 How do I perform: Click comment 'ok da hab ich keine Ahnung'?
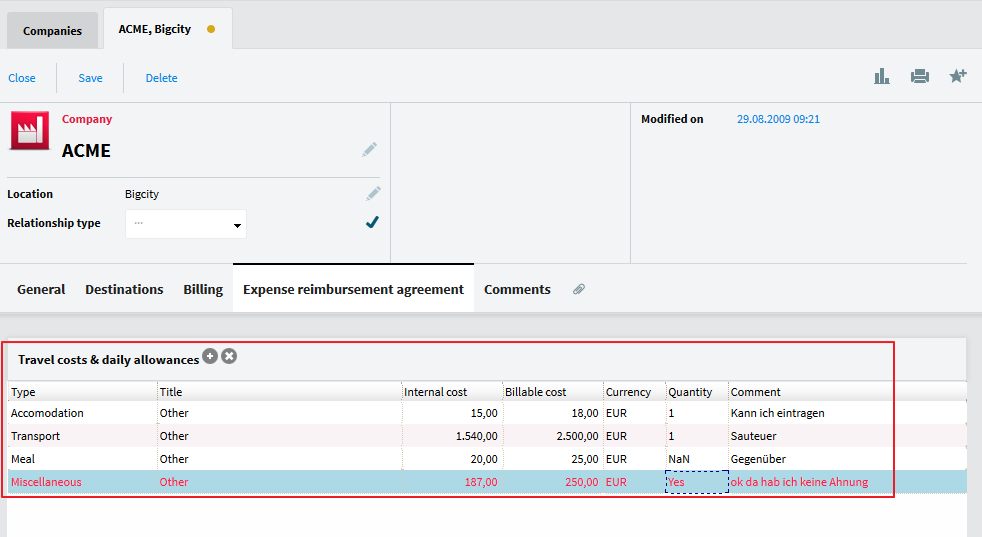click(x=799, y=482)
